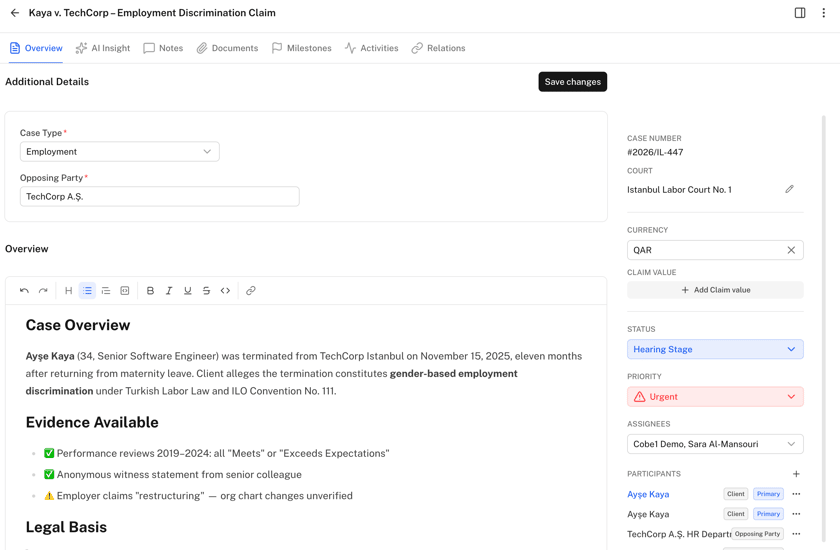Open the Case Type dropdown
The width and height of the screenshot is (840, 550).
[x=119, y=152]
